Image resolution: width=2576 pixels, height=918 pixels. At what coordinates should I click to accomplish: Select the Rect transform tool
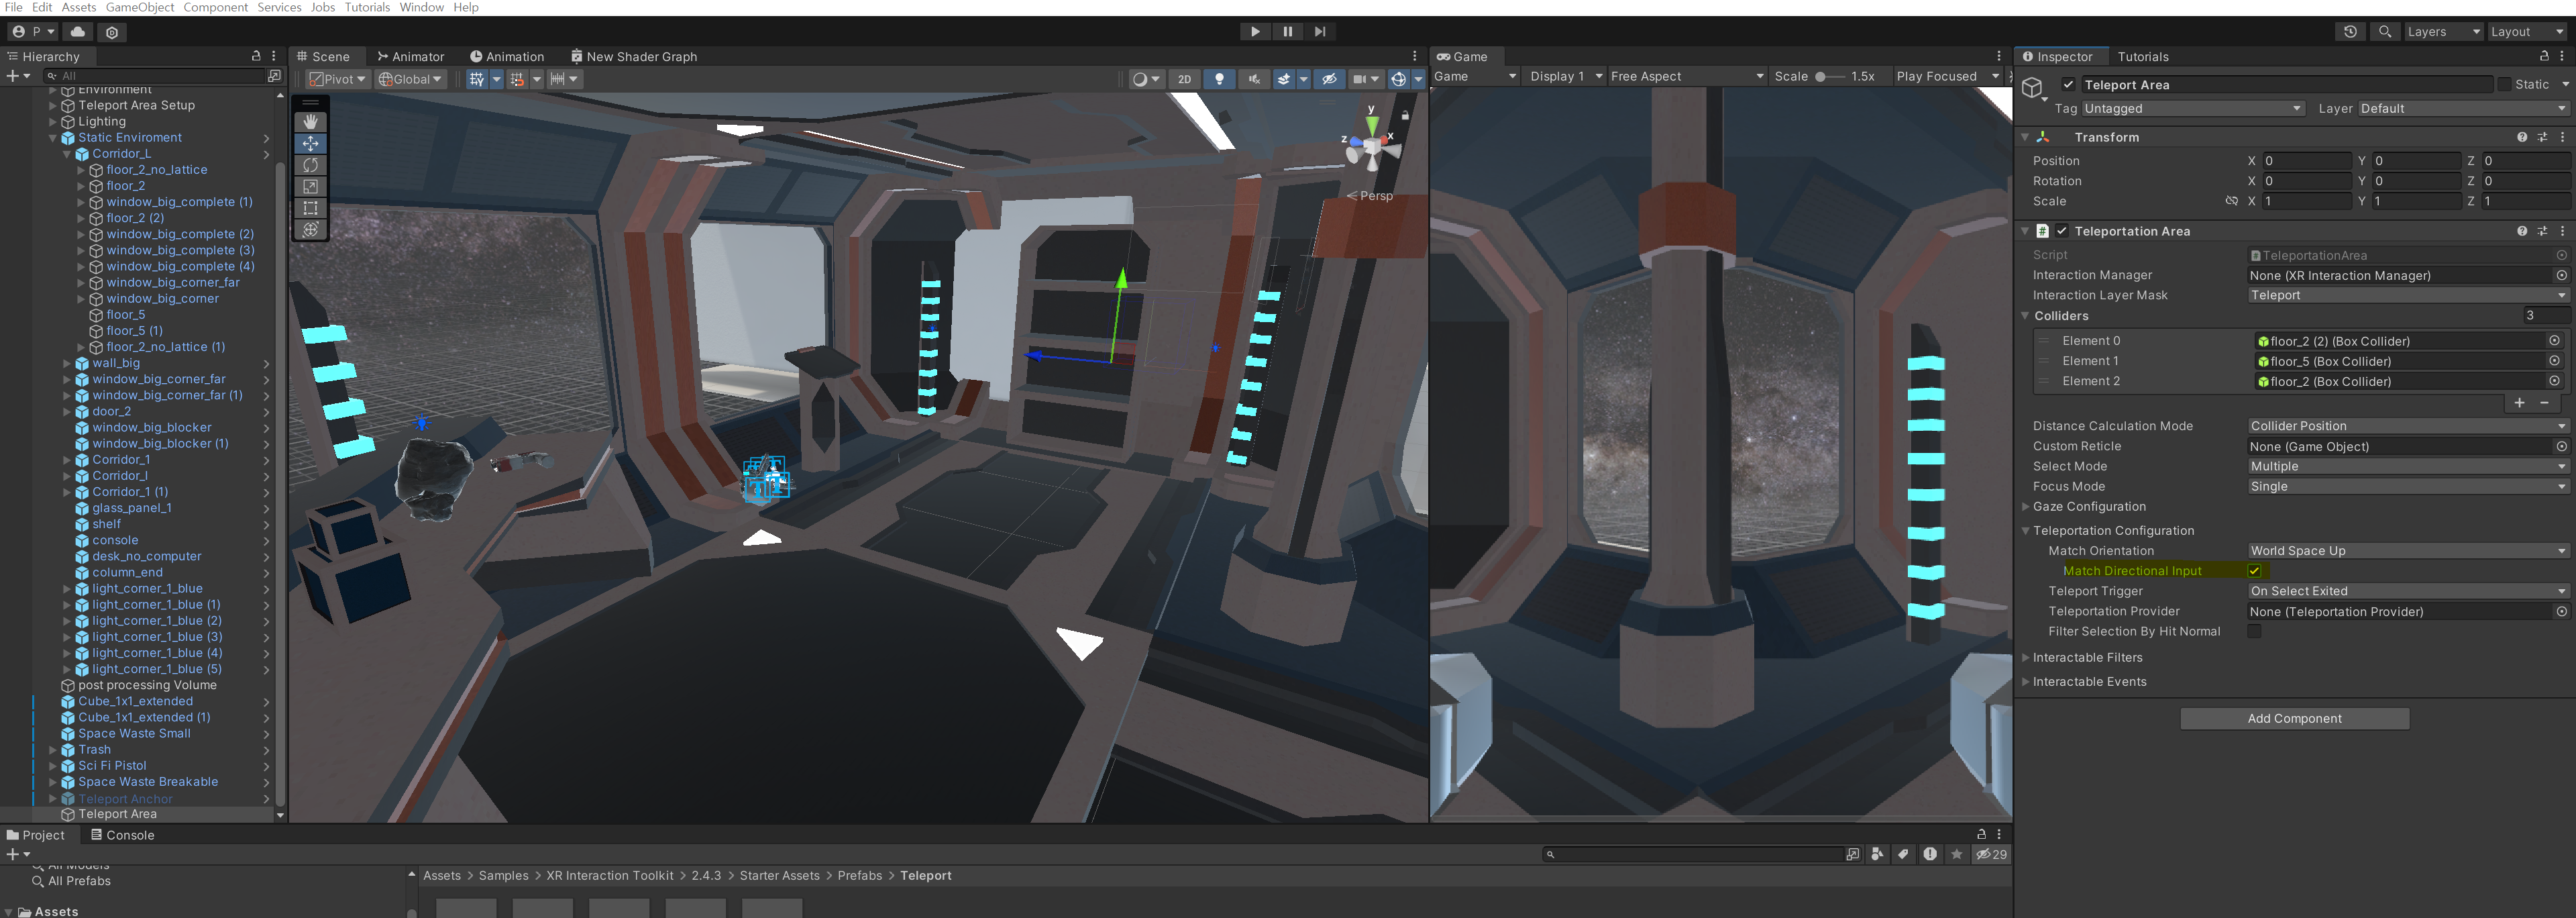point(310,208)
